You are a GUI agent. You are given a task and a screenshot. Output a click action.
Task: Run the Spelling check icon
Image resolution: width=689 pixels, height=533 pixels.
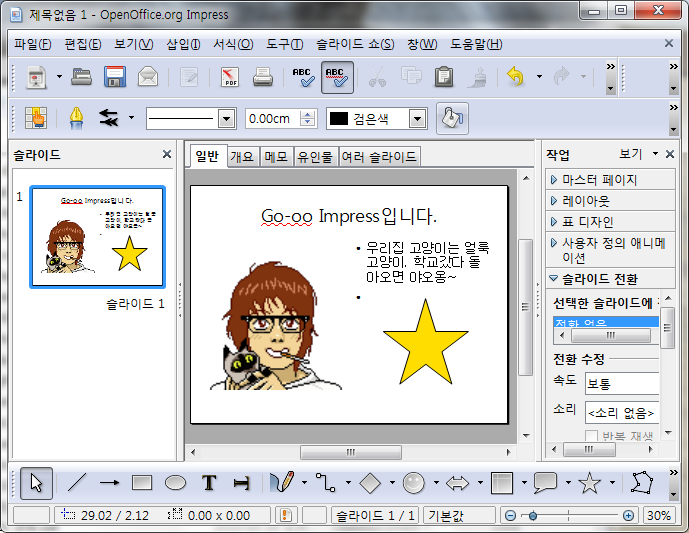click(x=303, y=77)
